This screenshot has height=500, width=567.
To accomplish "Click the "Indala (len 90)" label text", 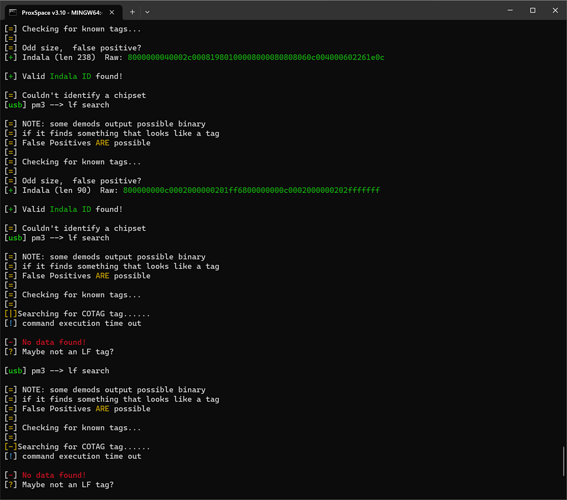I will coord(56,190).
